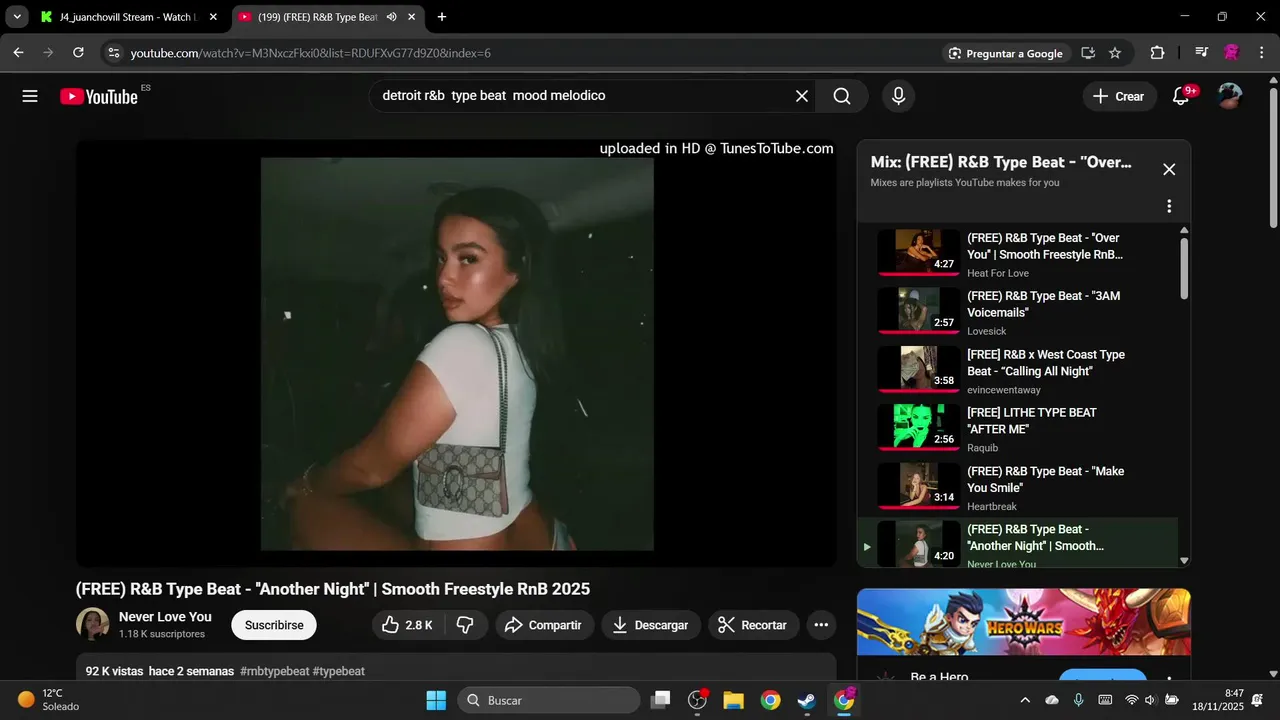1280x720 pixels.
Task: Clear the YouTube search query with X
Action: pos(802,96)
